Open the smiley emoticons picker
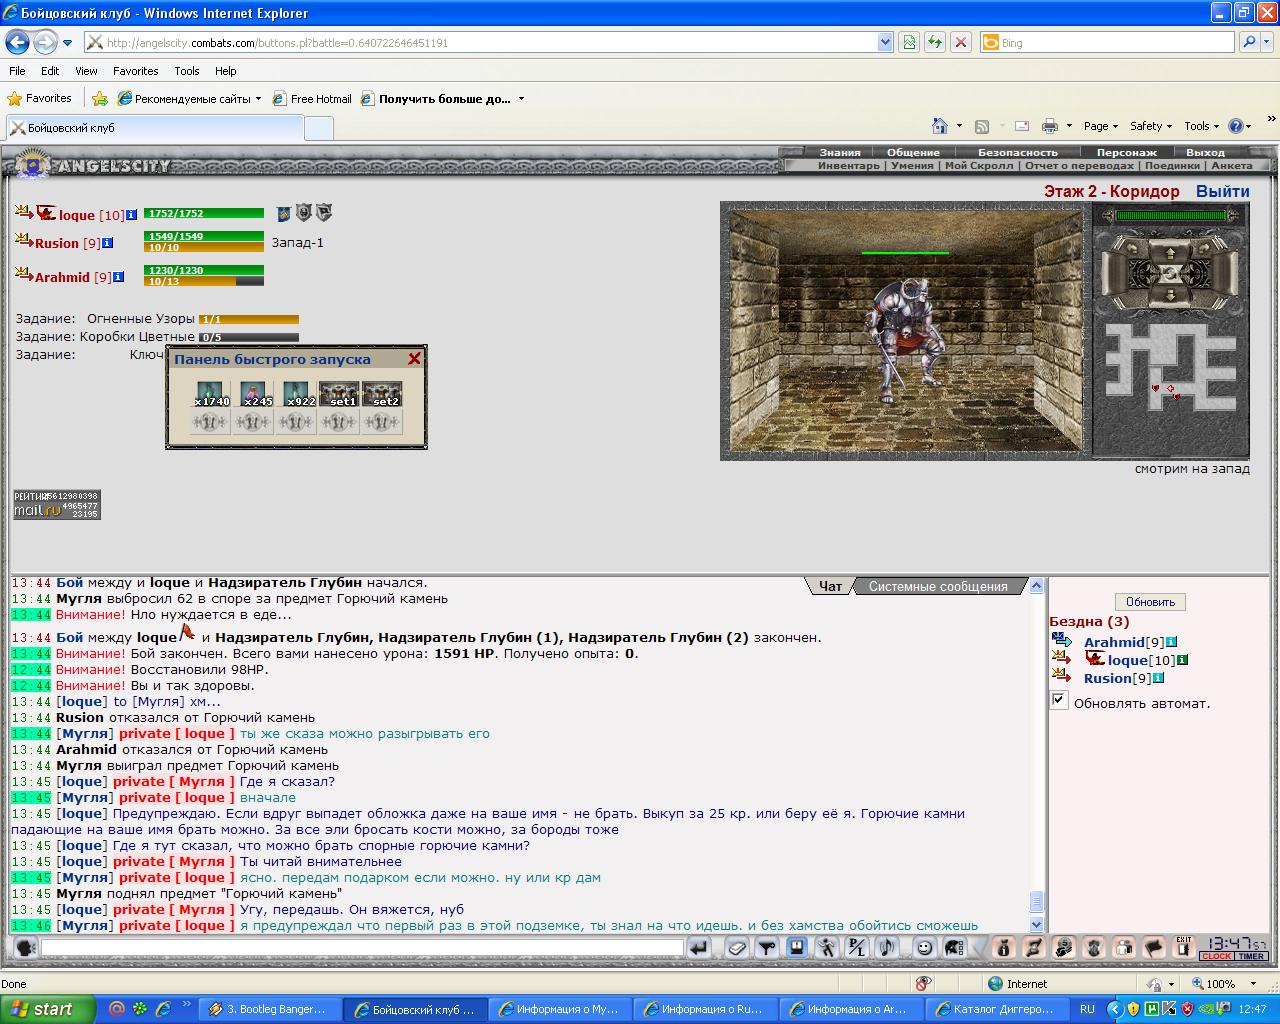 click(925, 947)
